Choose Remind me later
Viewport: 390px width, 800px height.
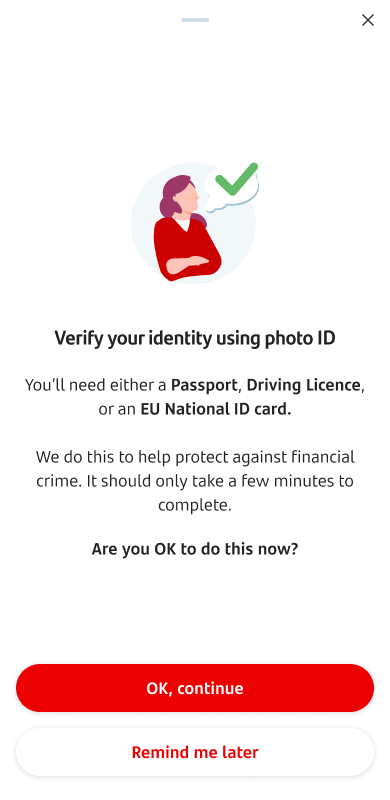point(195,752)
